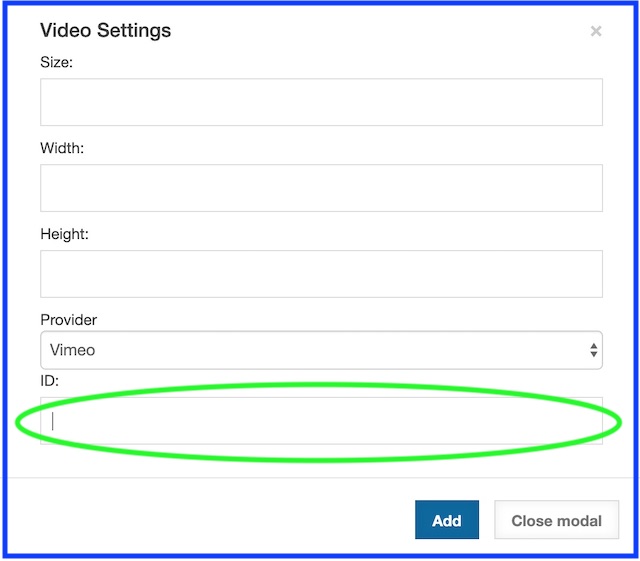Click the "Provider" label
Screen dimensions: 640x561
pyautogui.click(x=69, y=320)
